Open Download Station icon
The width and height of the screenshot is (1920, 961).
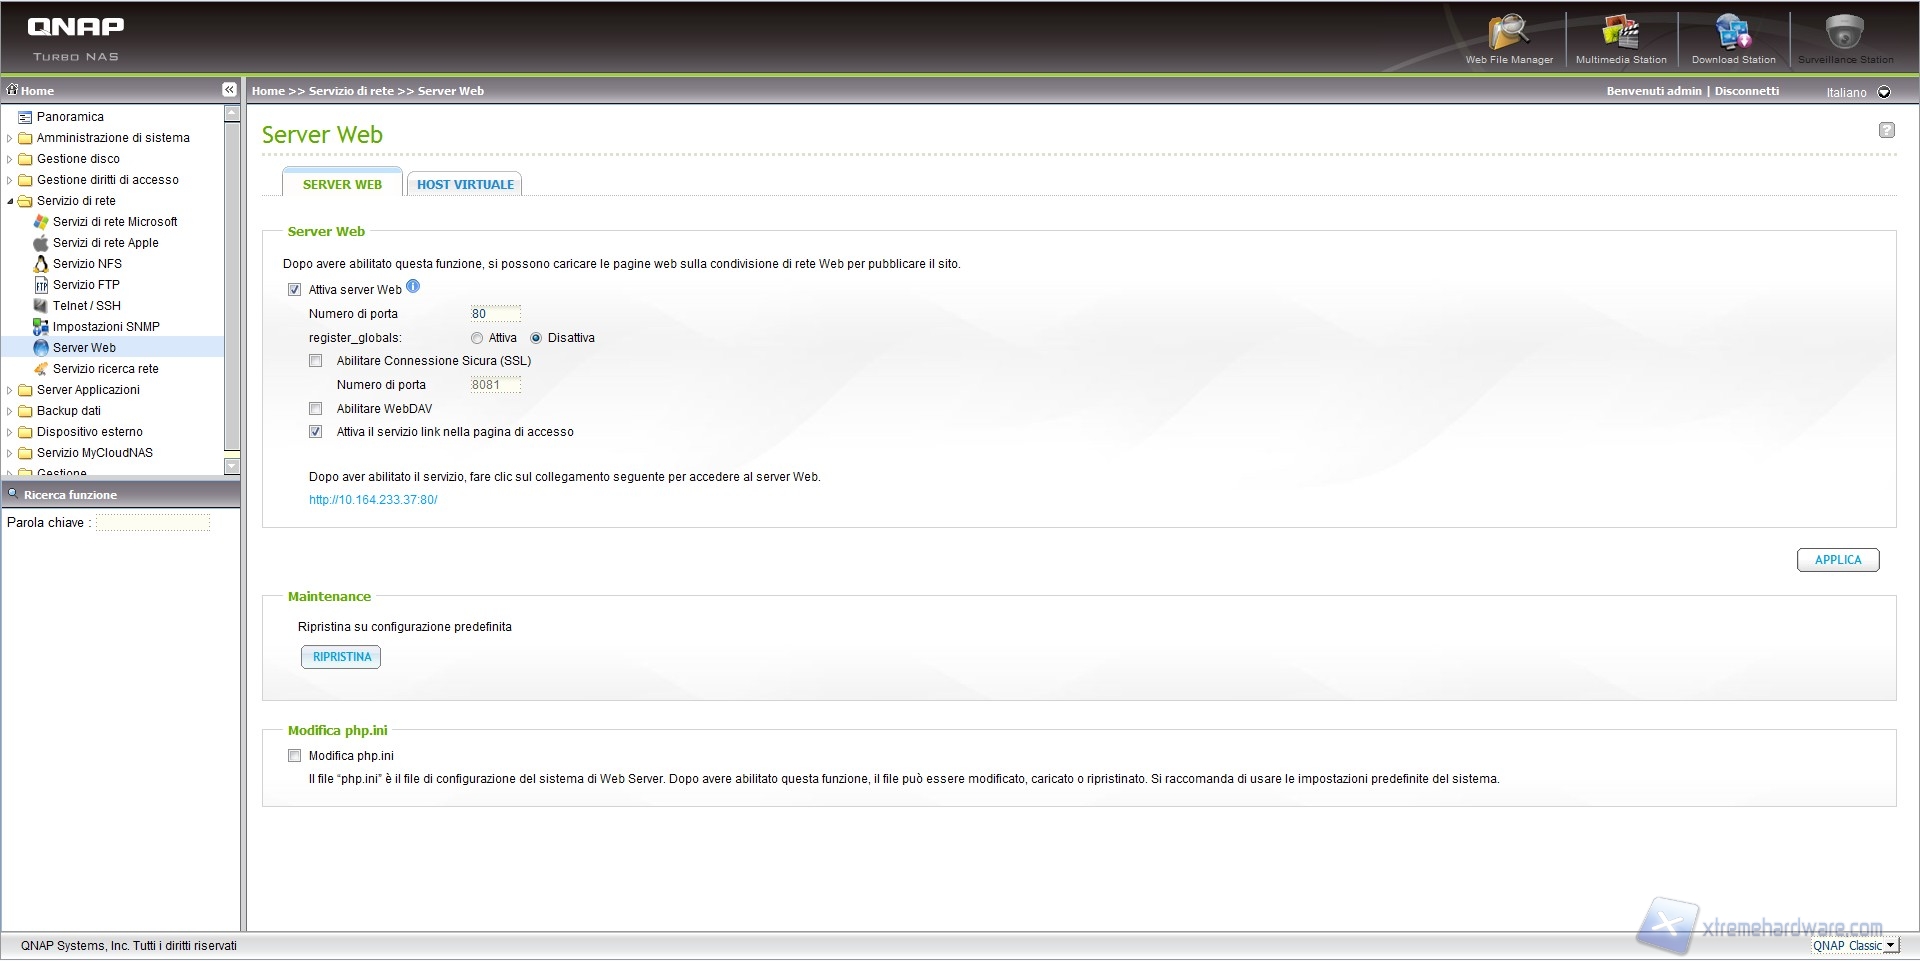pos(1733,36)
